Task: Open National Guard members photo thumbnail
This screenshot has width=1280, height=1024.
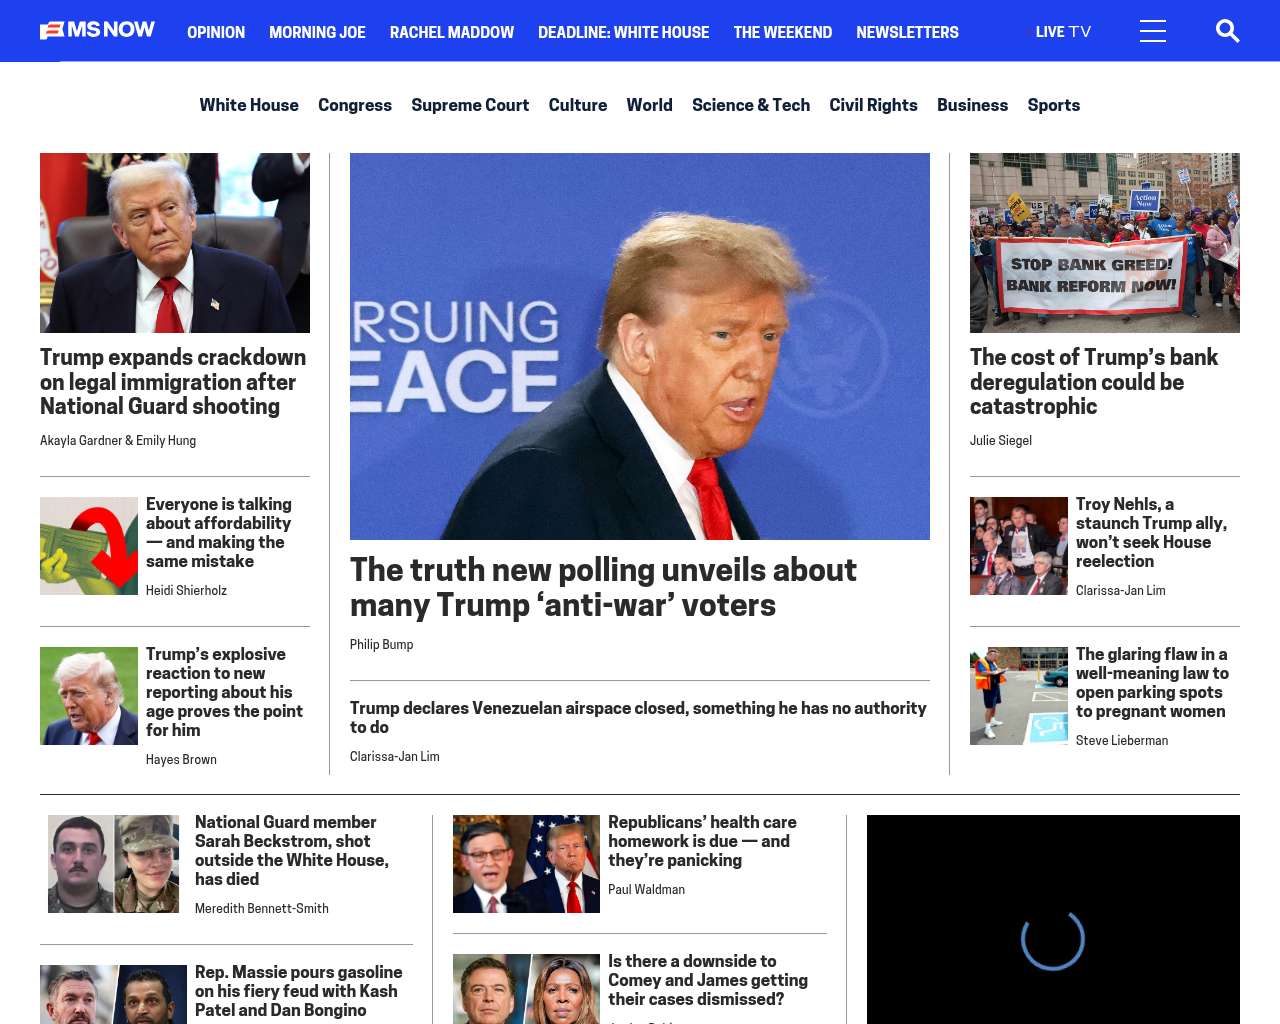Action: click(x=113, y=864)
